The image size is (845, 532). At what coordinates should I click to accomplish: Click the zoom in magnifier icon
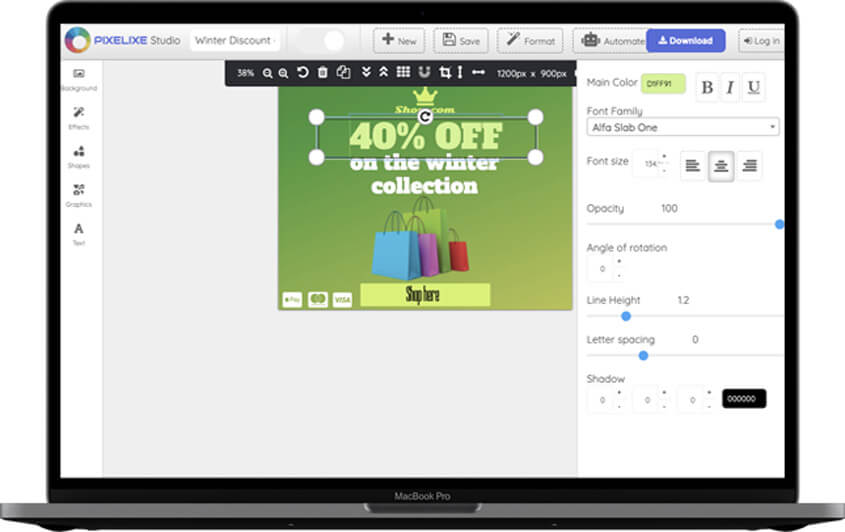[x=268, y=73]
